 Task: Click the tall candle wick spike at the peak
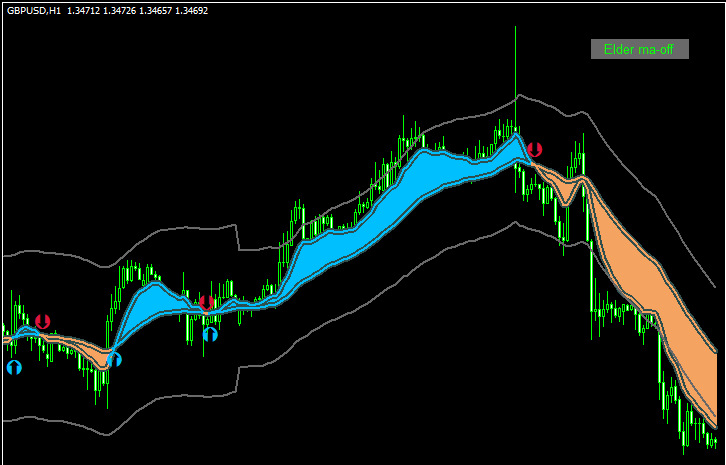tap(516, 60)
